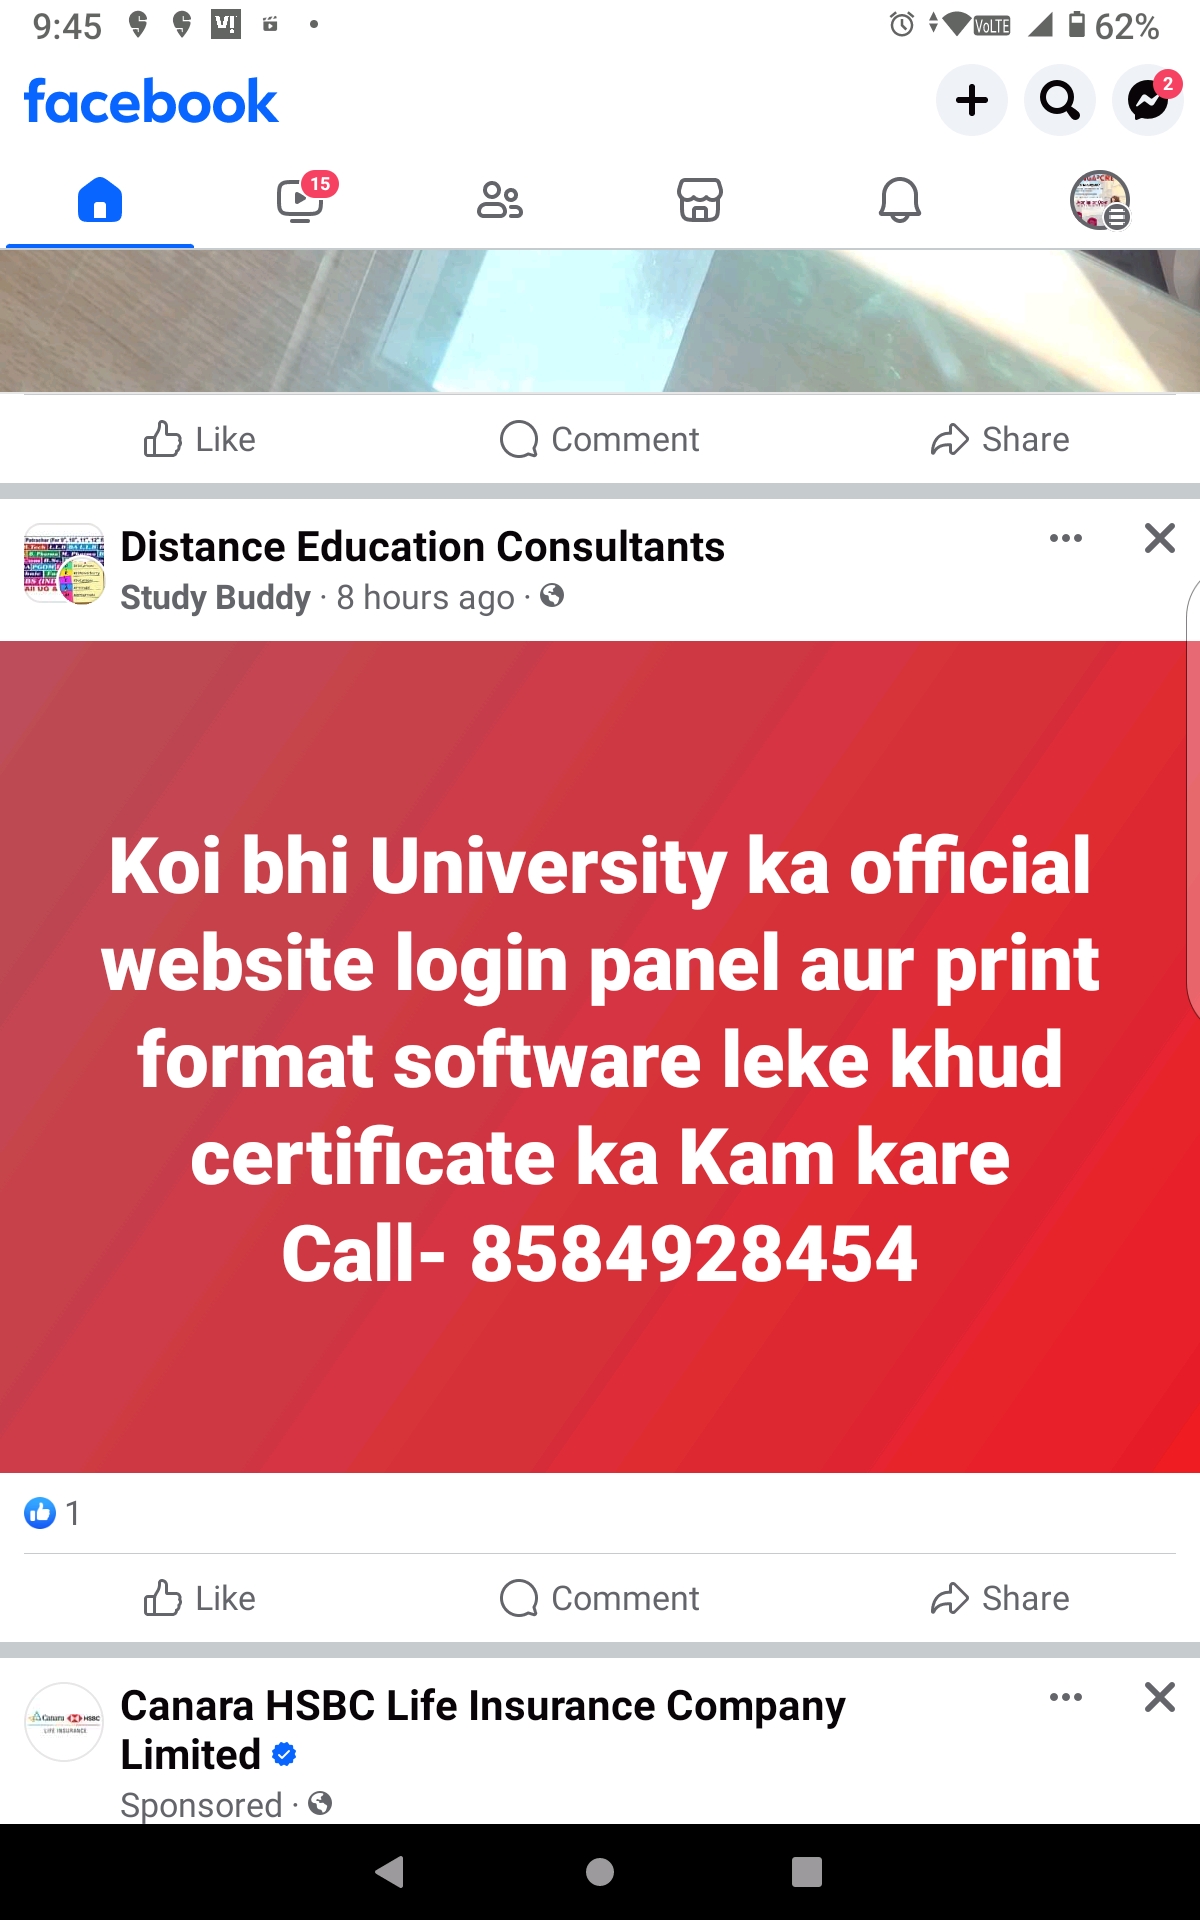This screenshot has width=1200, height=1920.
Task: Open Distance Education Consultants page name
Action: 422,547
